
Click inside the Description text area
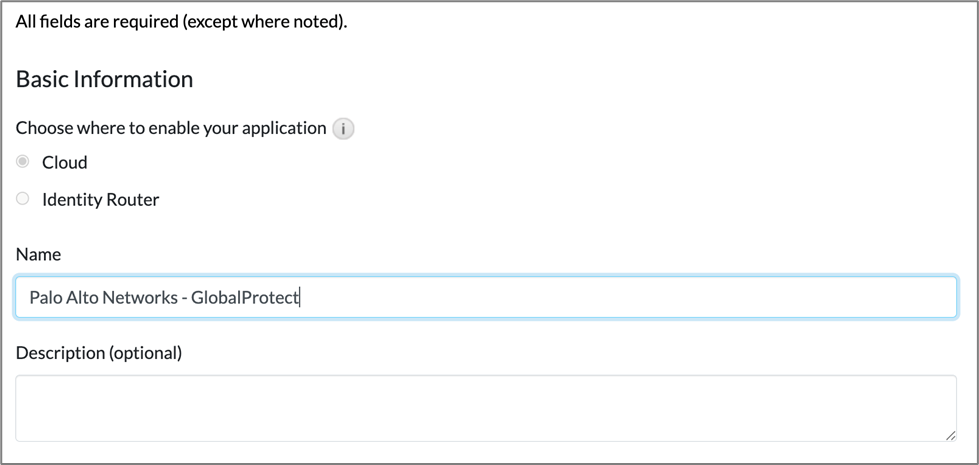coord(486,408)
